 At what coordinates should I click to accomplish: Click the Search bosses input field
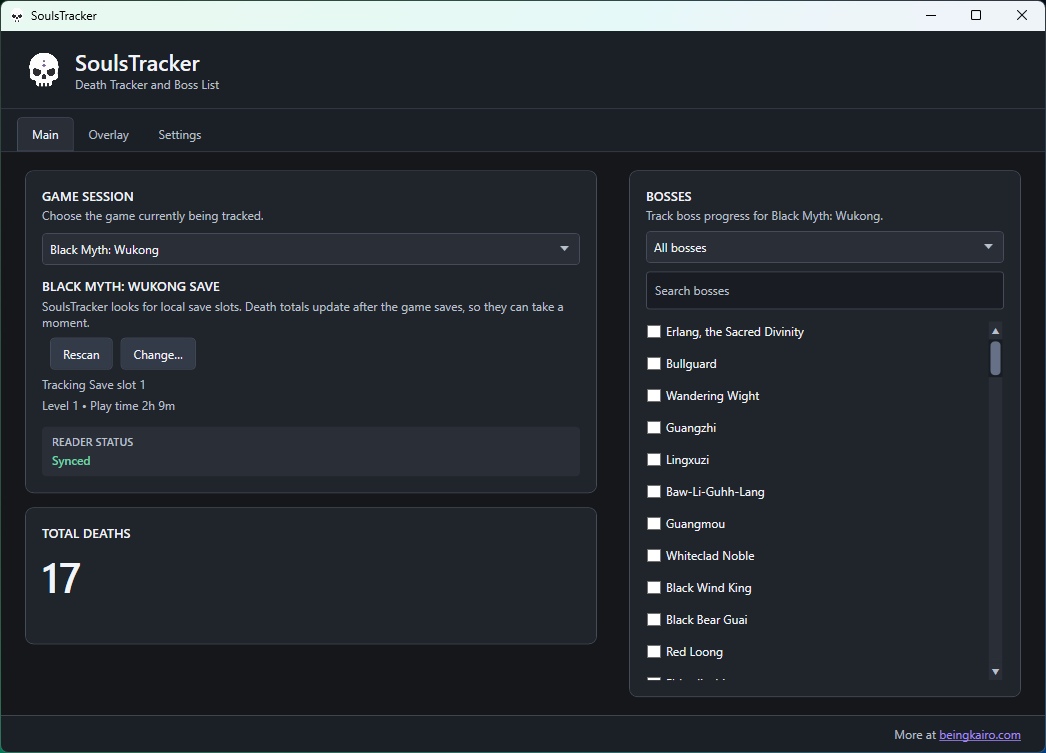(825, 291)
